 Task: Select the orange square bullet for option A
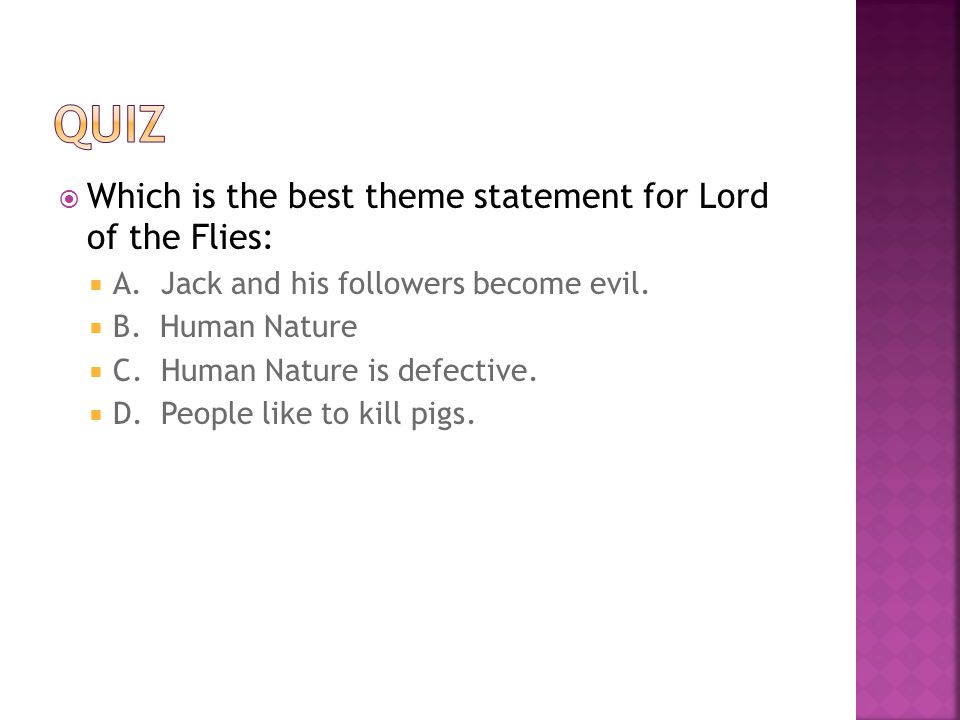pyautogui.click(x=96, y=285)
